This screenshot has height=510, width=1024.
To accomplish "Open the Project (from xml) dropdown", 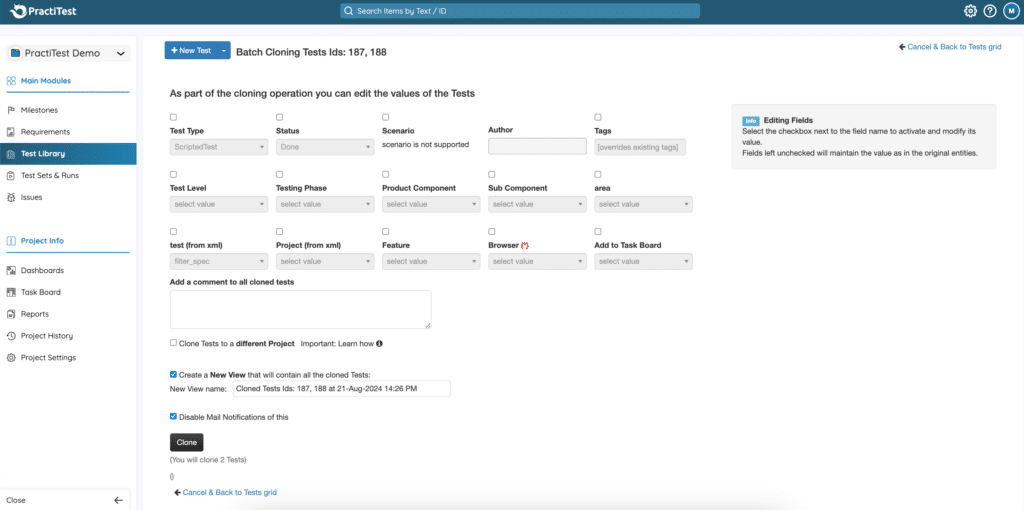I will 325,261.
